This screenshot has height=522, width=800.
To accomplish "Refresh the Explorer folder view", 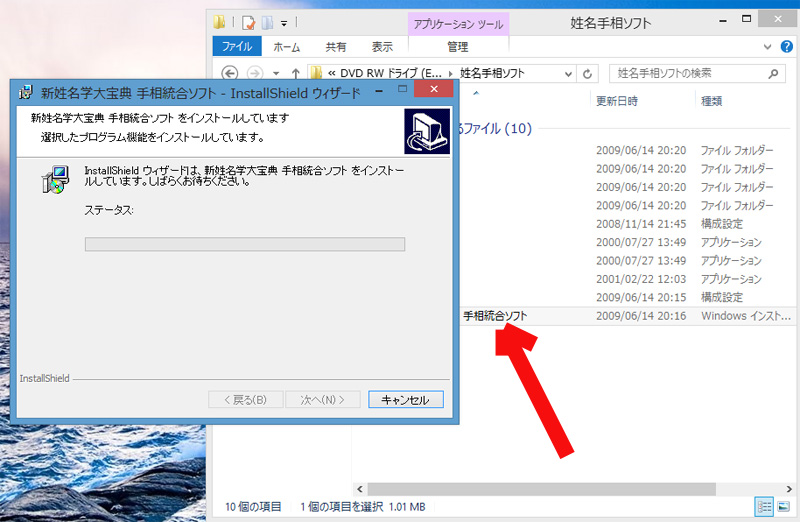I will coord(588,74).
